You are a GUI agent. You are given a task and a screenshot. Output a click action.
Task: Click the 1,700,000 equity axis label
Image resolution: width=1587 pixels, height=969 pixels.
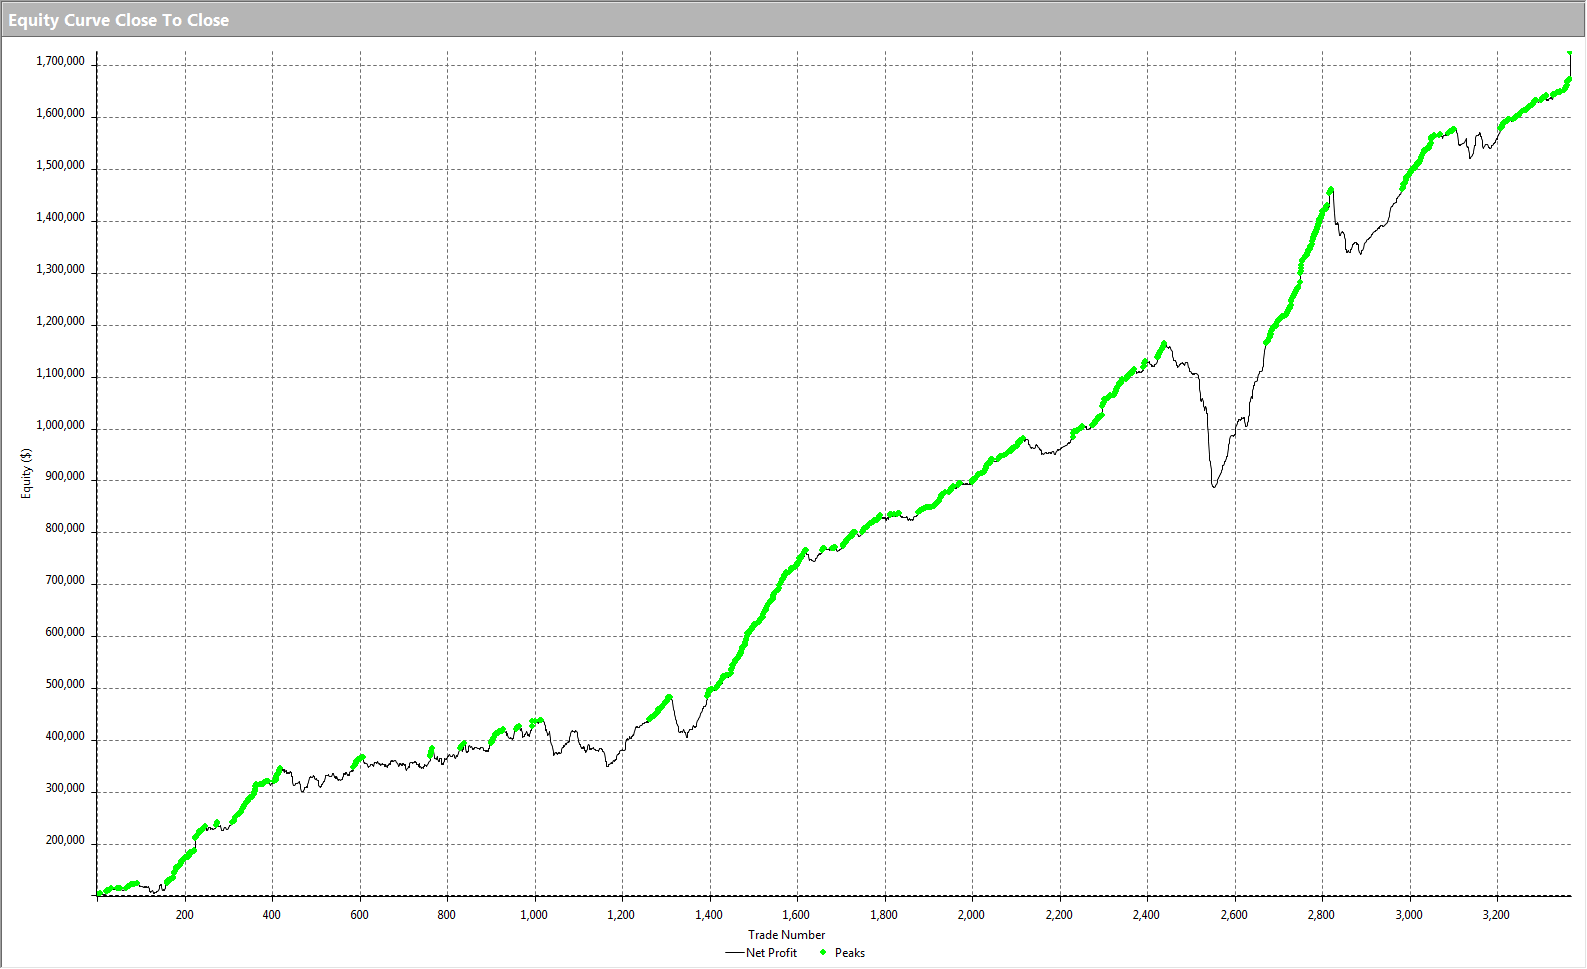tap(61, 61)
